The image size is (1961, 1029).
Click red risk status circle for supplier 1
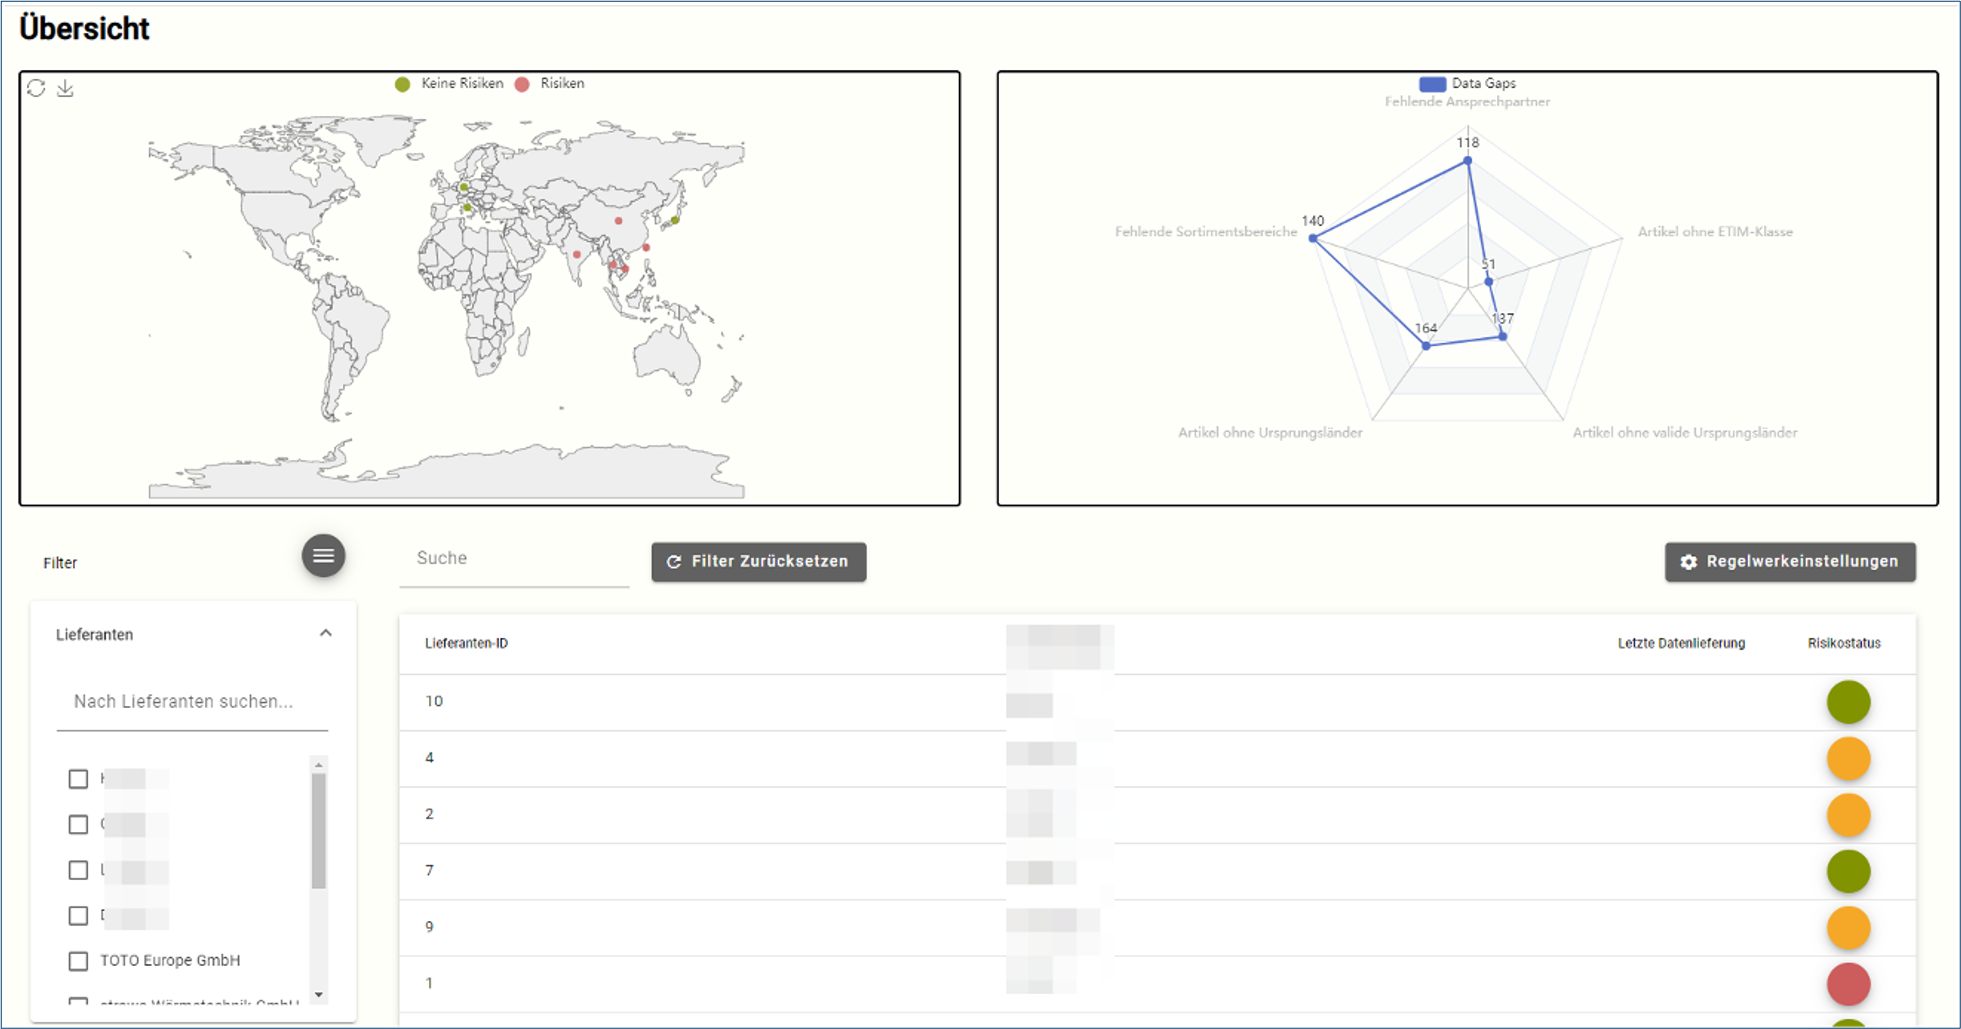[x=1848, y=984]
